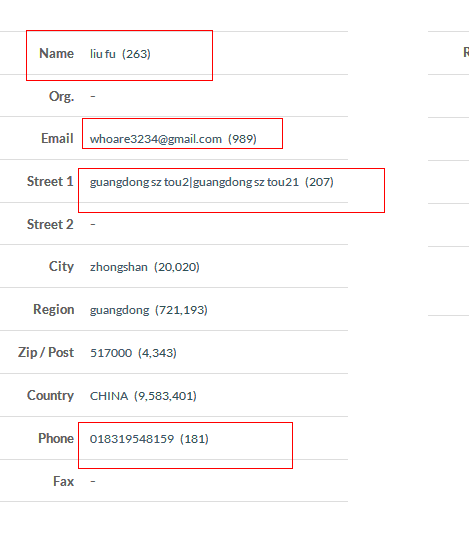Open the (9,583,401) country count
This screenshot has height=539, width=469.
(165, 396)
